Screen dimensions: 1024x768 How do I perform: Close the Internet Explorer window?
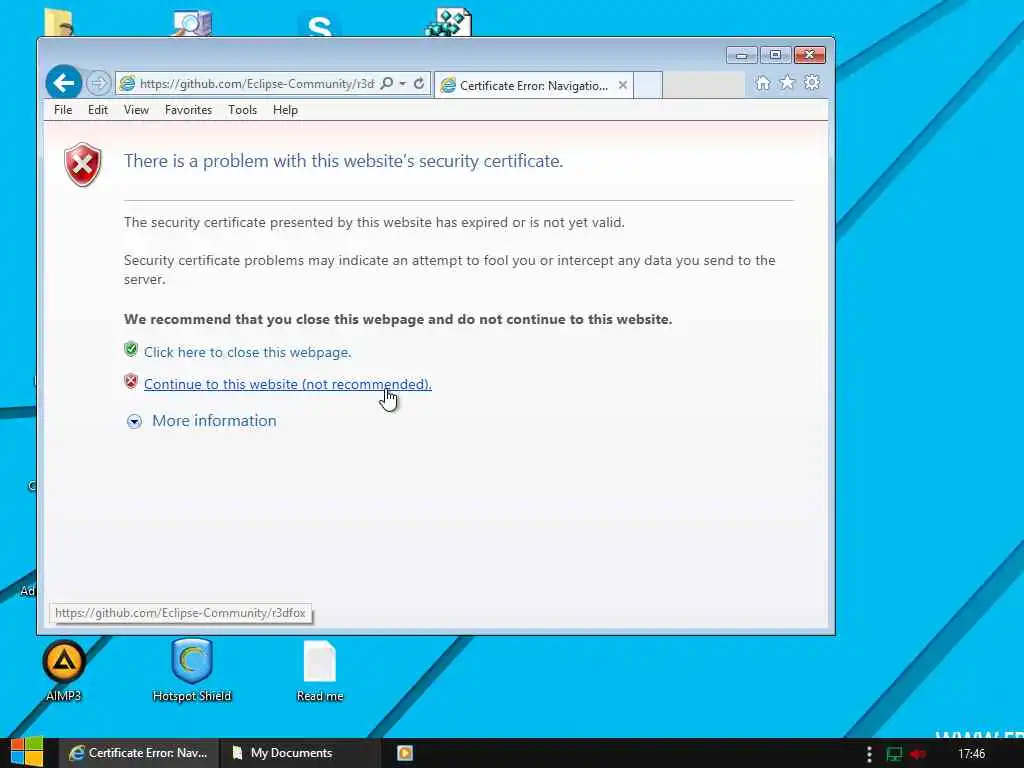coord(810,56)
